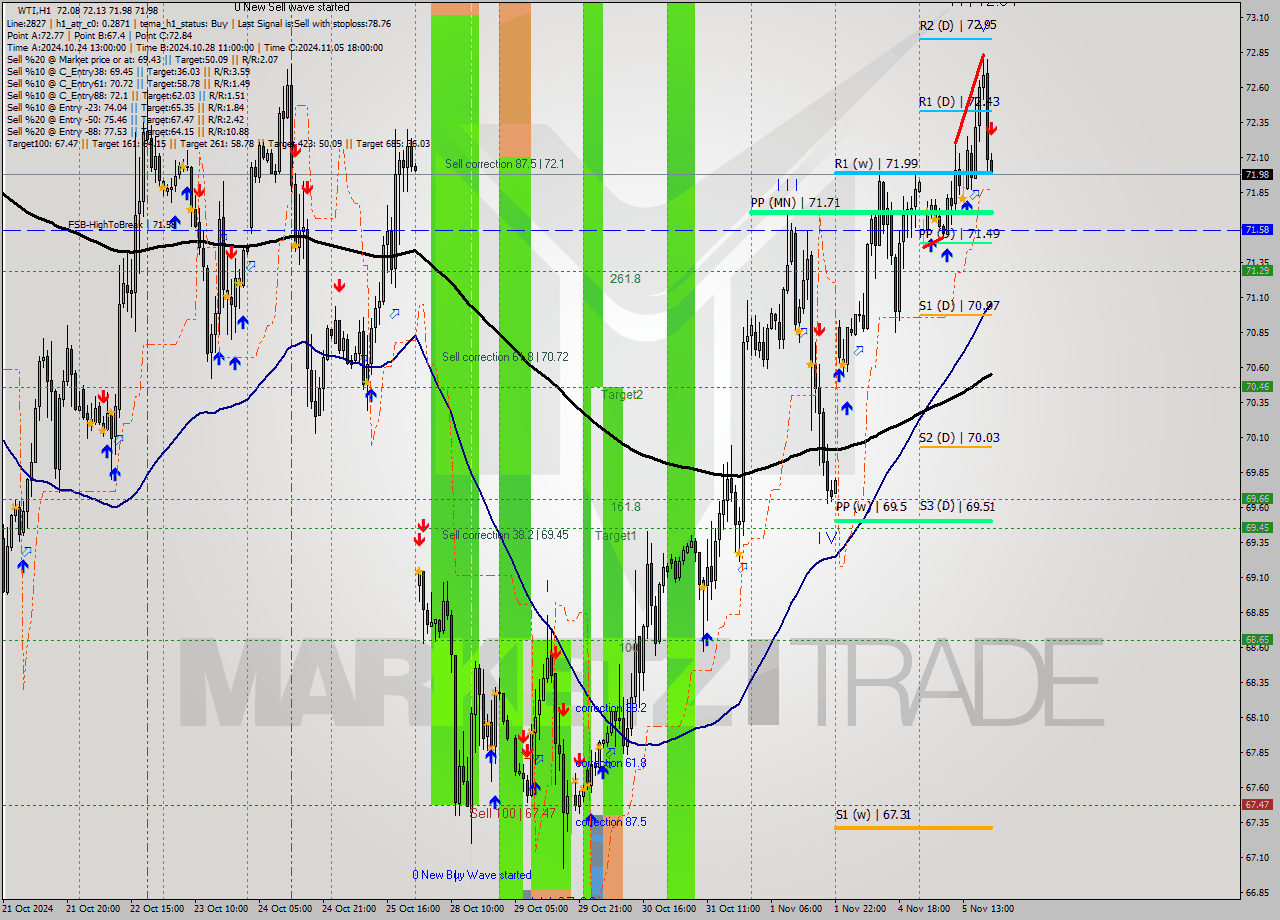
Task: Click the red 67.47 price tag on axis
Action: point(1257,804)
